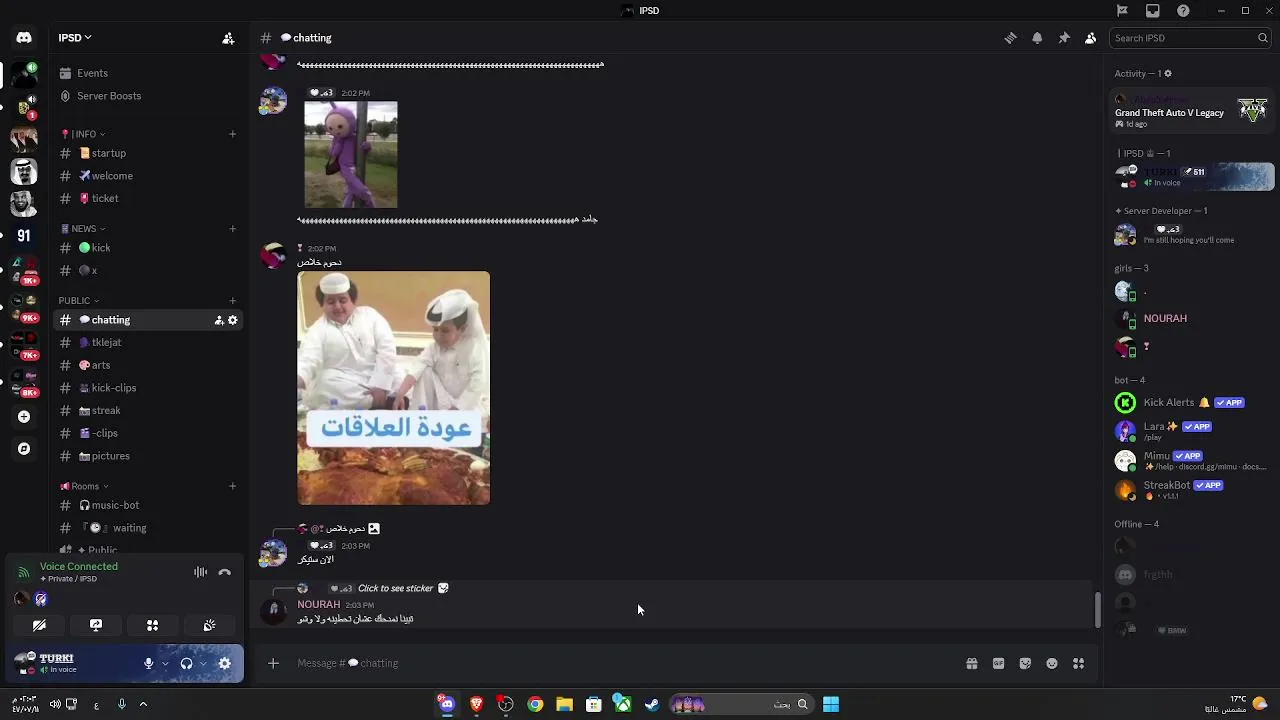Open the music-bot channel
The image size is (1280, 720).
pyautogui.click(x=148, y=506)
